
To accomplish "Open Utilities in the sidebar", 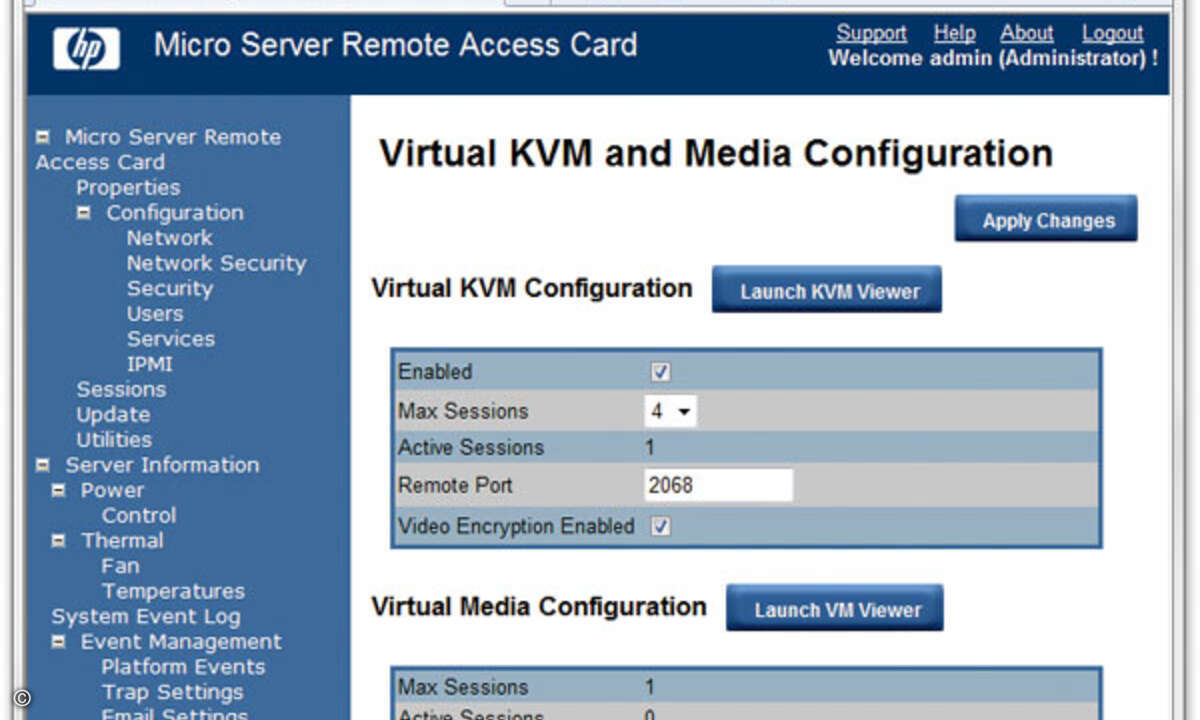I will click(114, 439).
